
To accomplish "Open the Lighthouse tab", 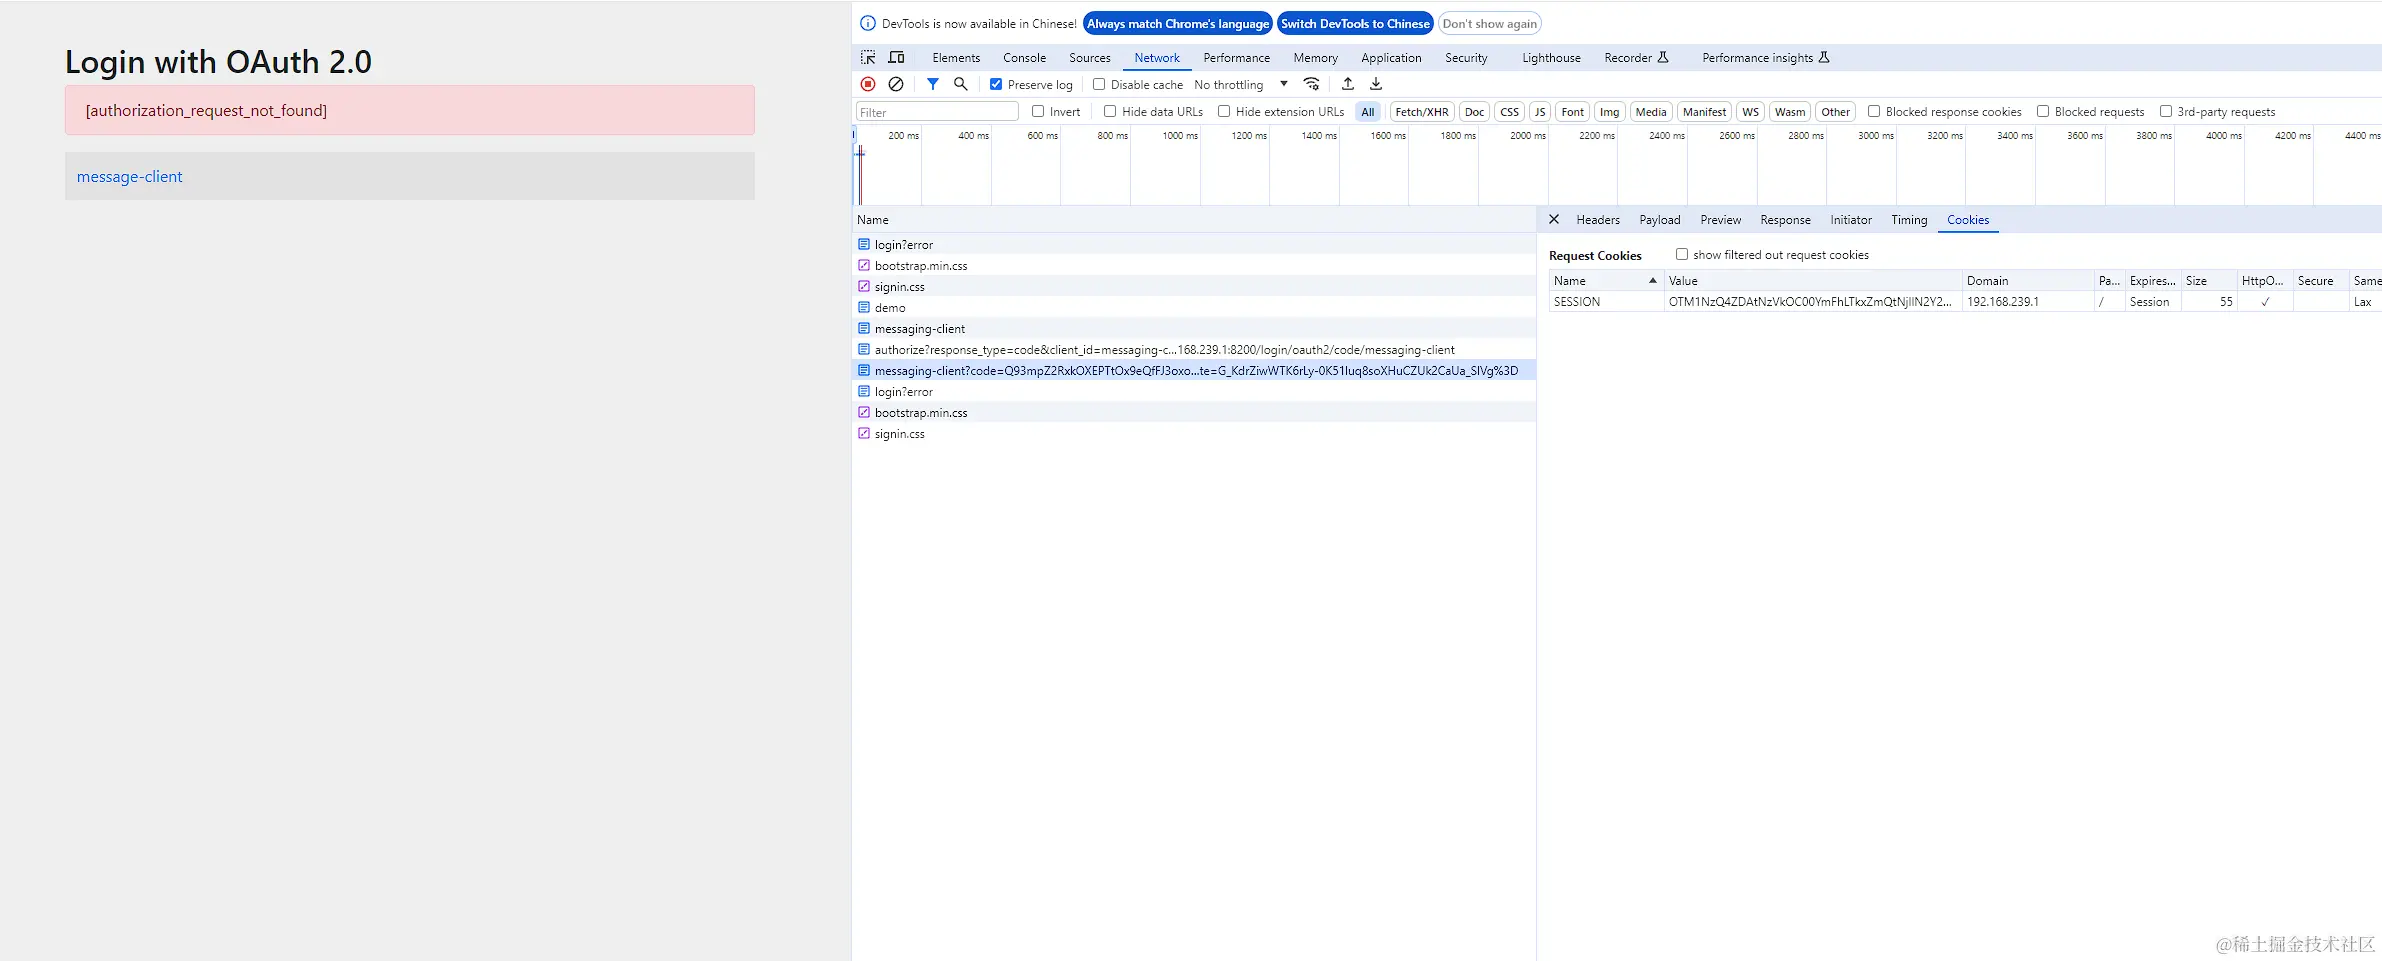I will (1551, 58).
